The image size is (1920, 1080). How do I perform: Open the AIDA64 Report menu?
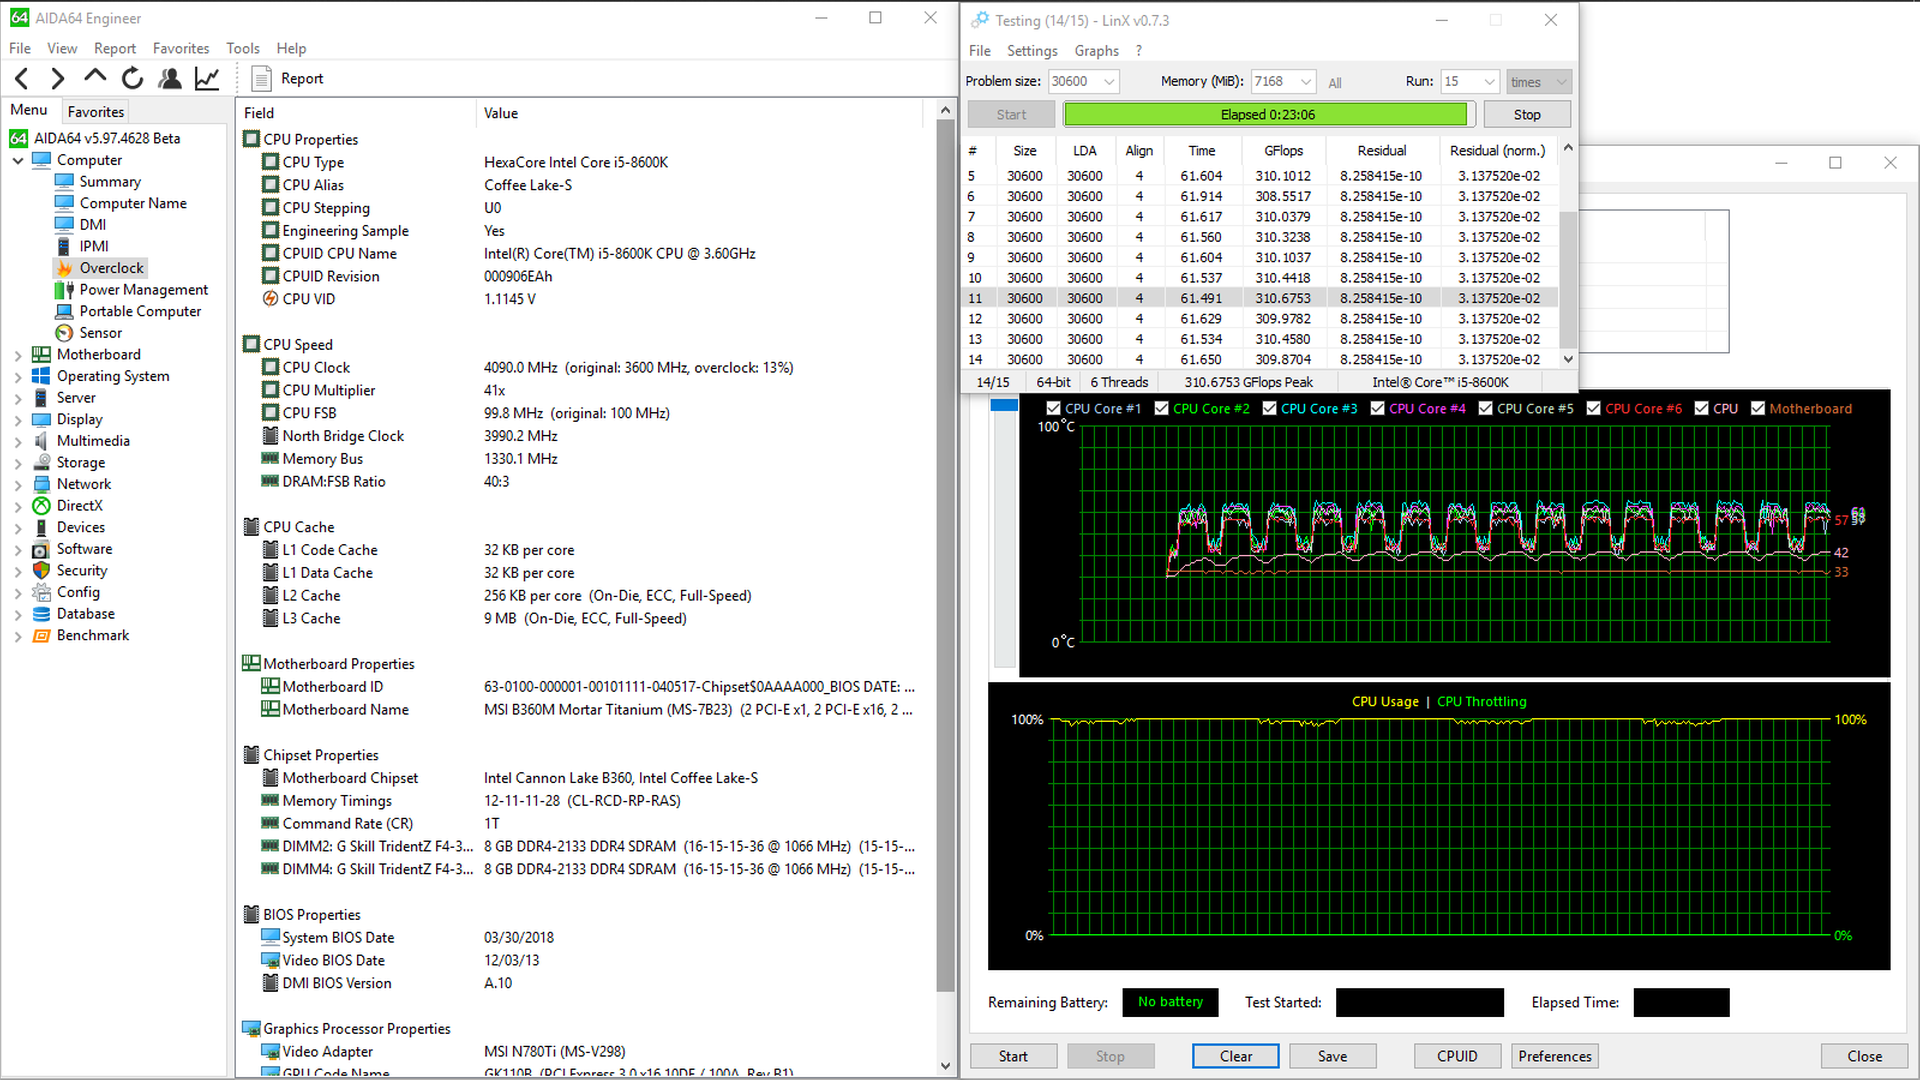pos(115,48)
